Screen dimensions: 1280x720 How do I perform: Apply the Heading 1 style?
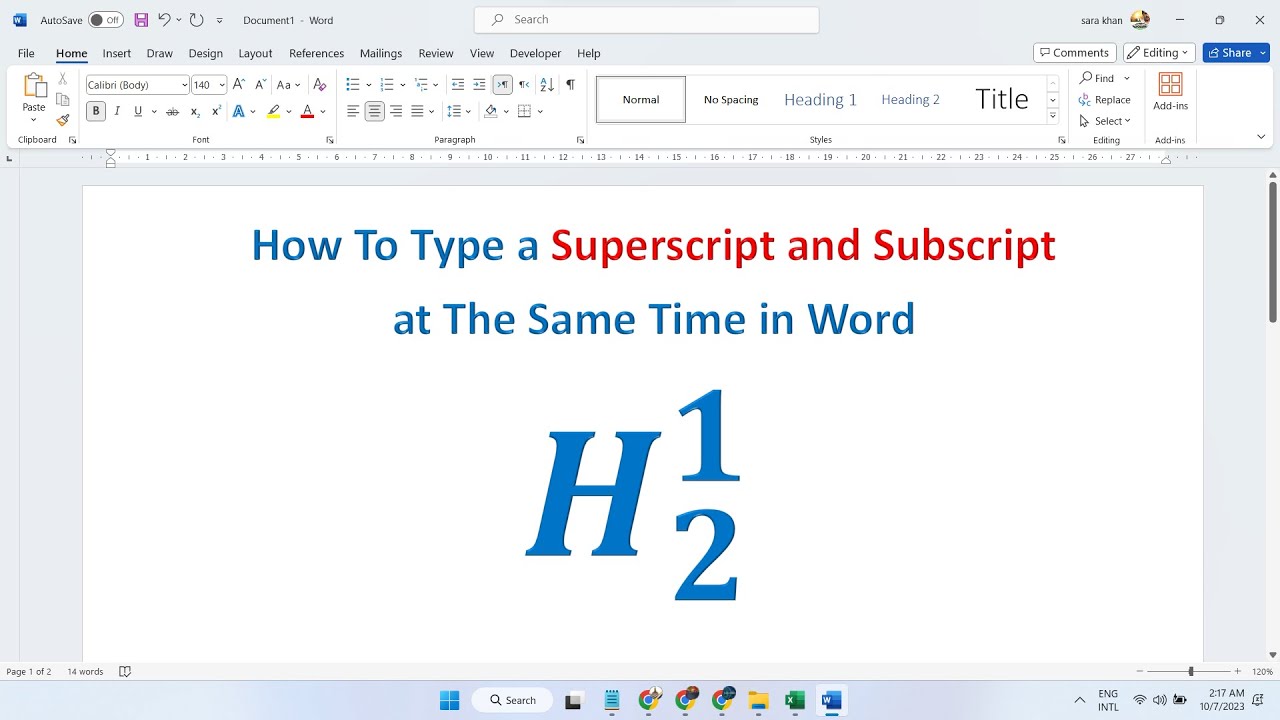coord(820,99)
